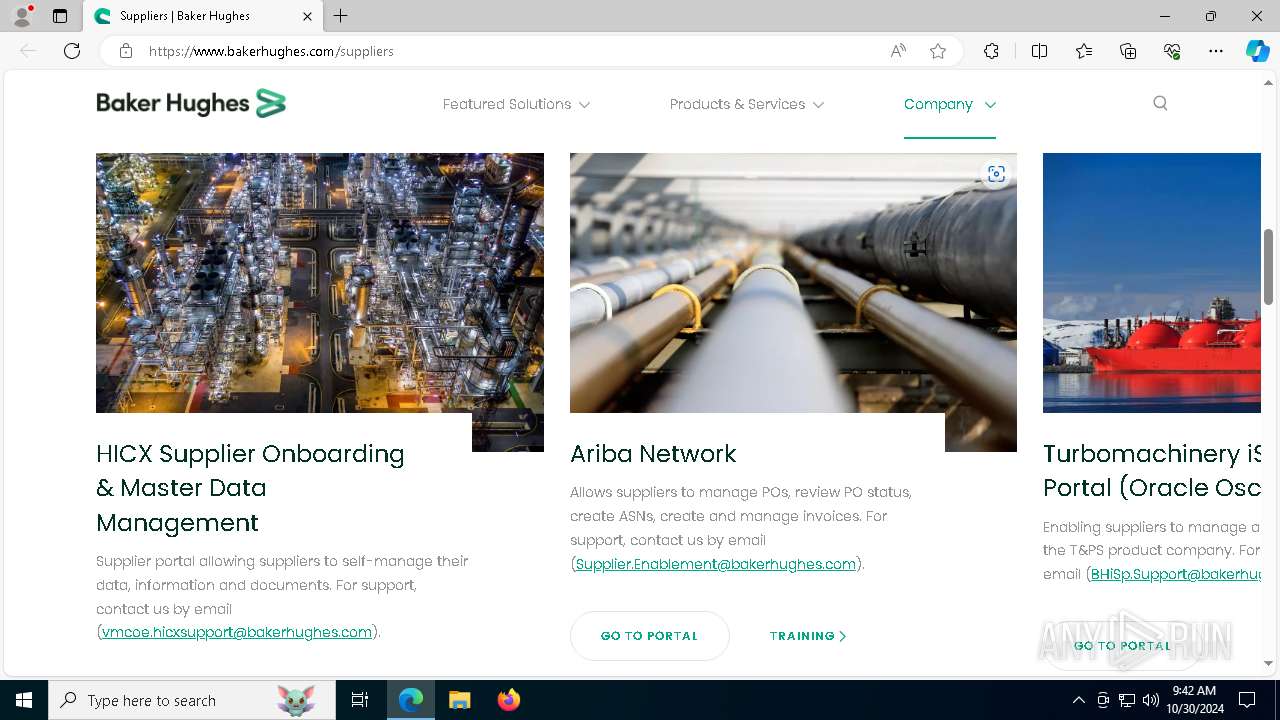Click the taskbar search box
1280x720 pixels.
(192, 700)
